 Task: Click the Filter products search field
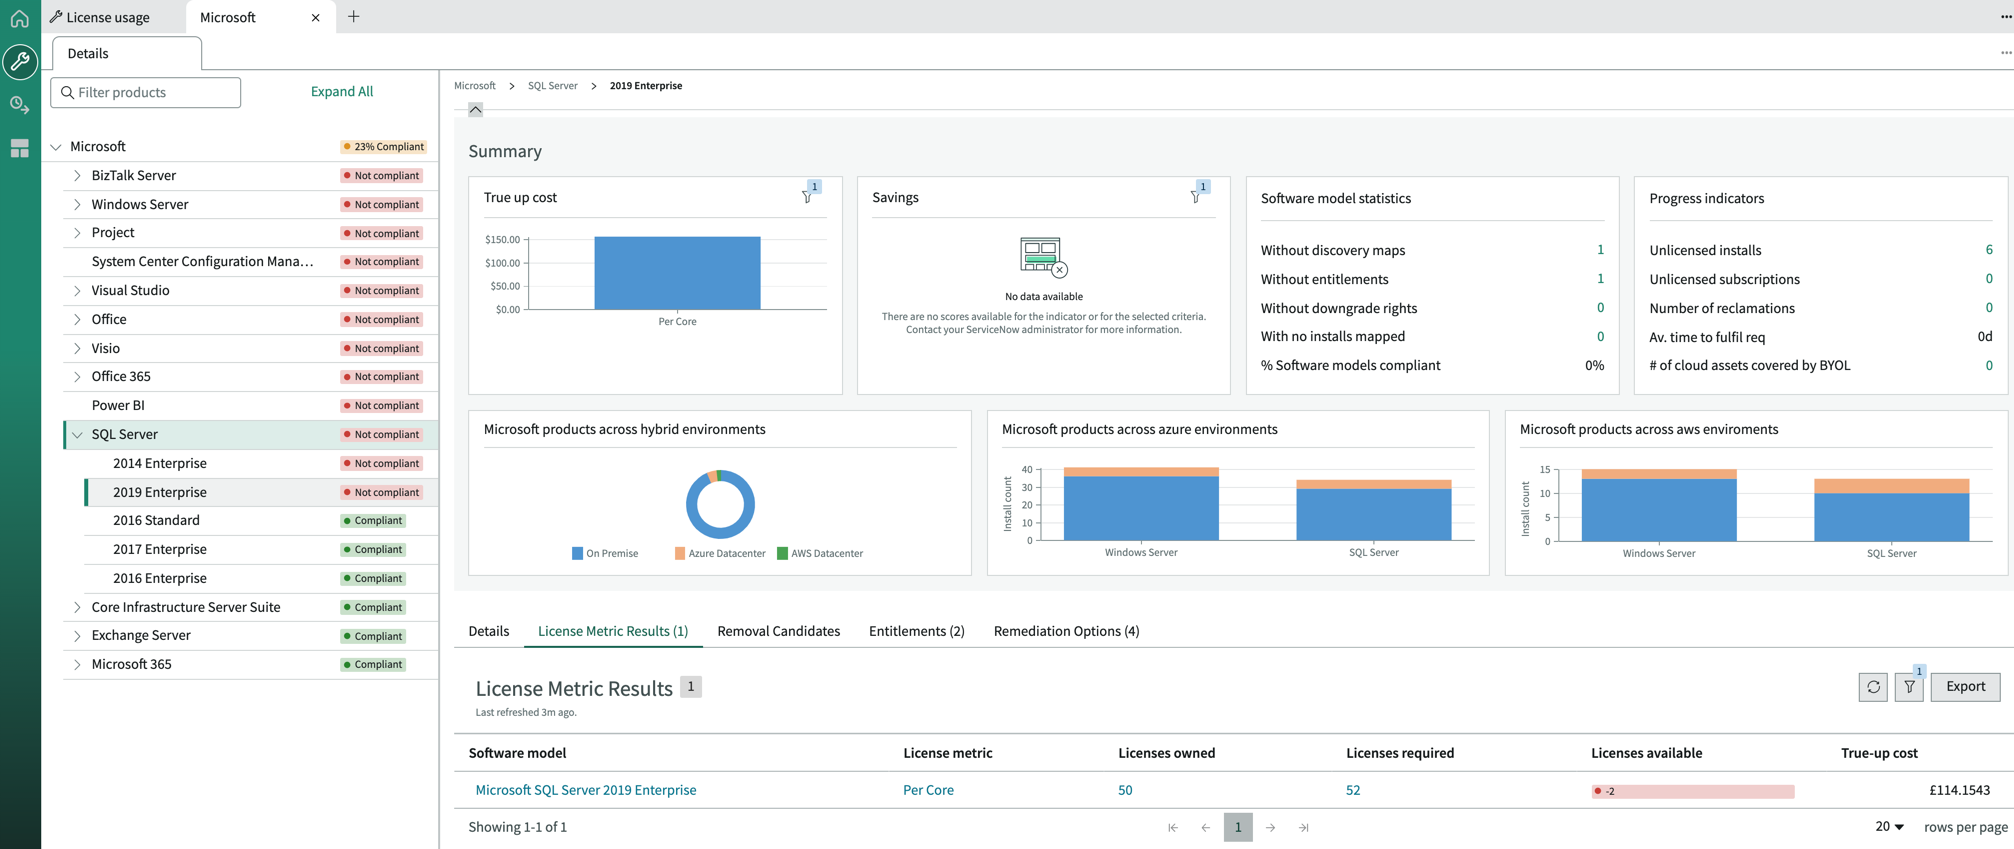[146, 92]
